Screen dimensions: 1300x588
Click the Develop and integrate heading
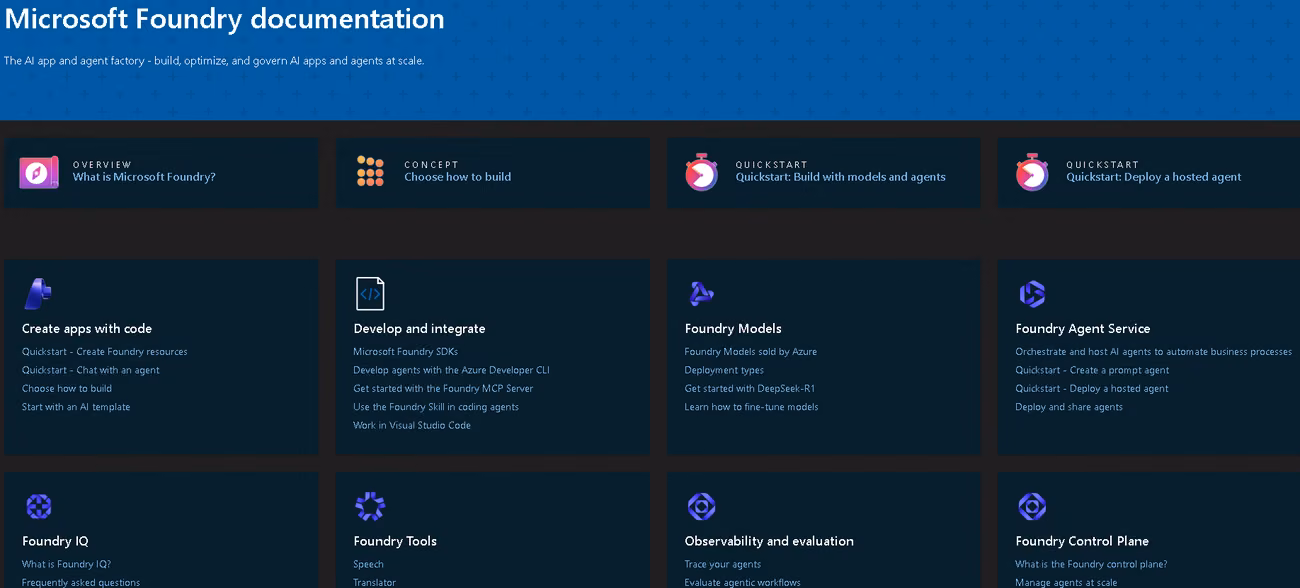419,328
